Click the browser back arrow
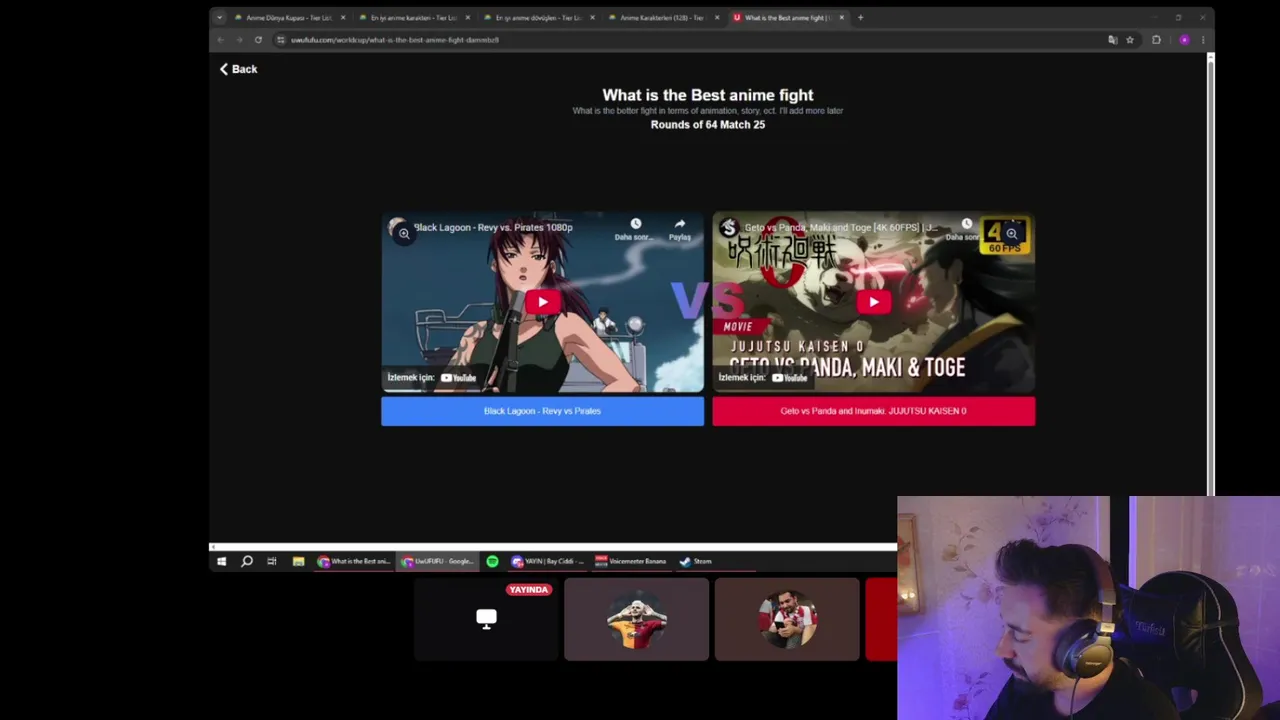 220,40
